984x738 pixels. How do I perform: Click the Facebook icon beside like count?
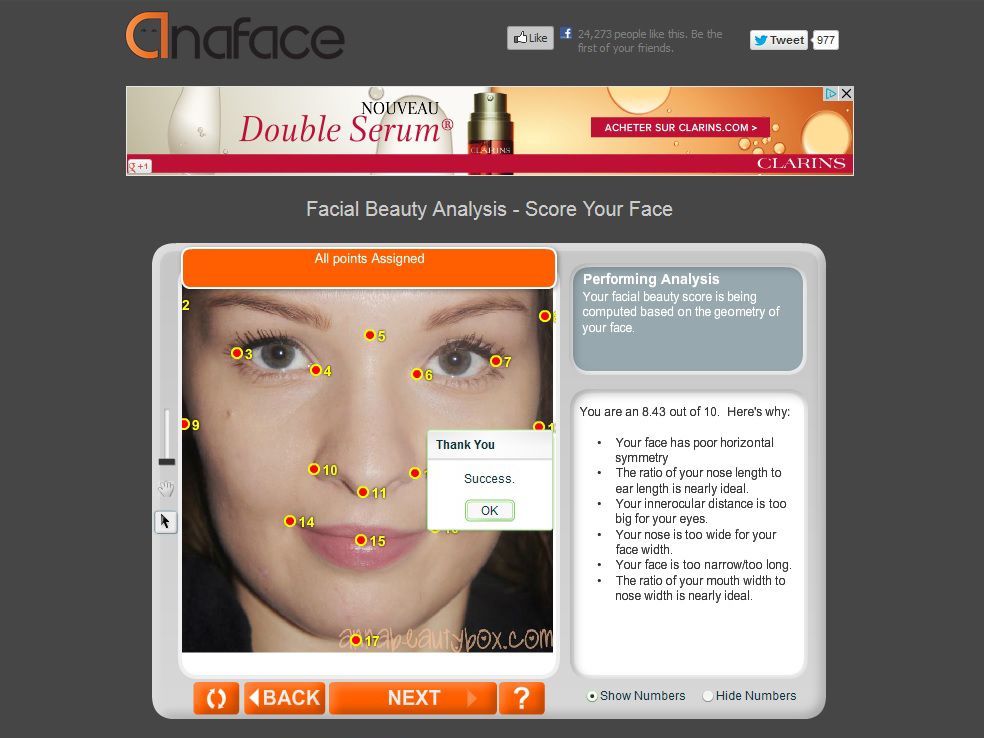point(566,33)
